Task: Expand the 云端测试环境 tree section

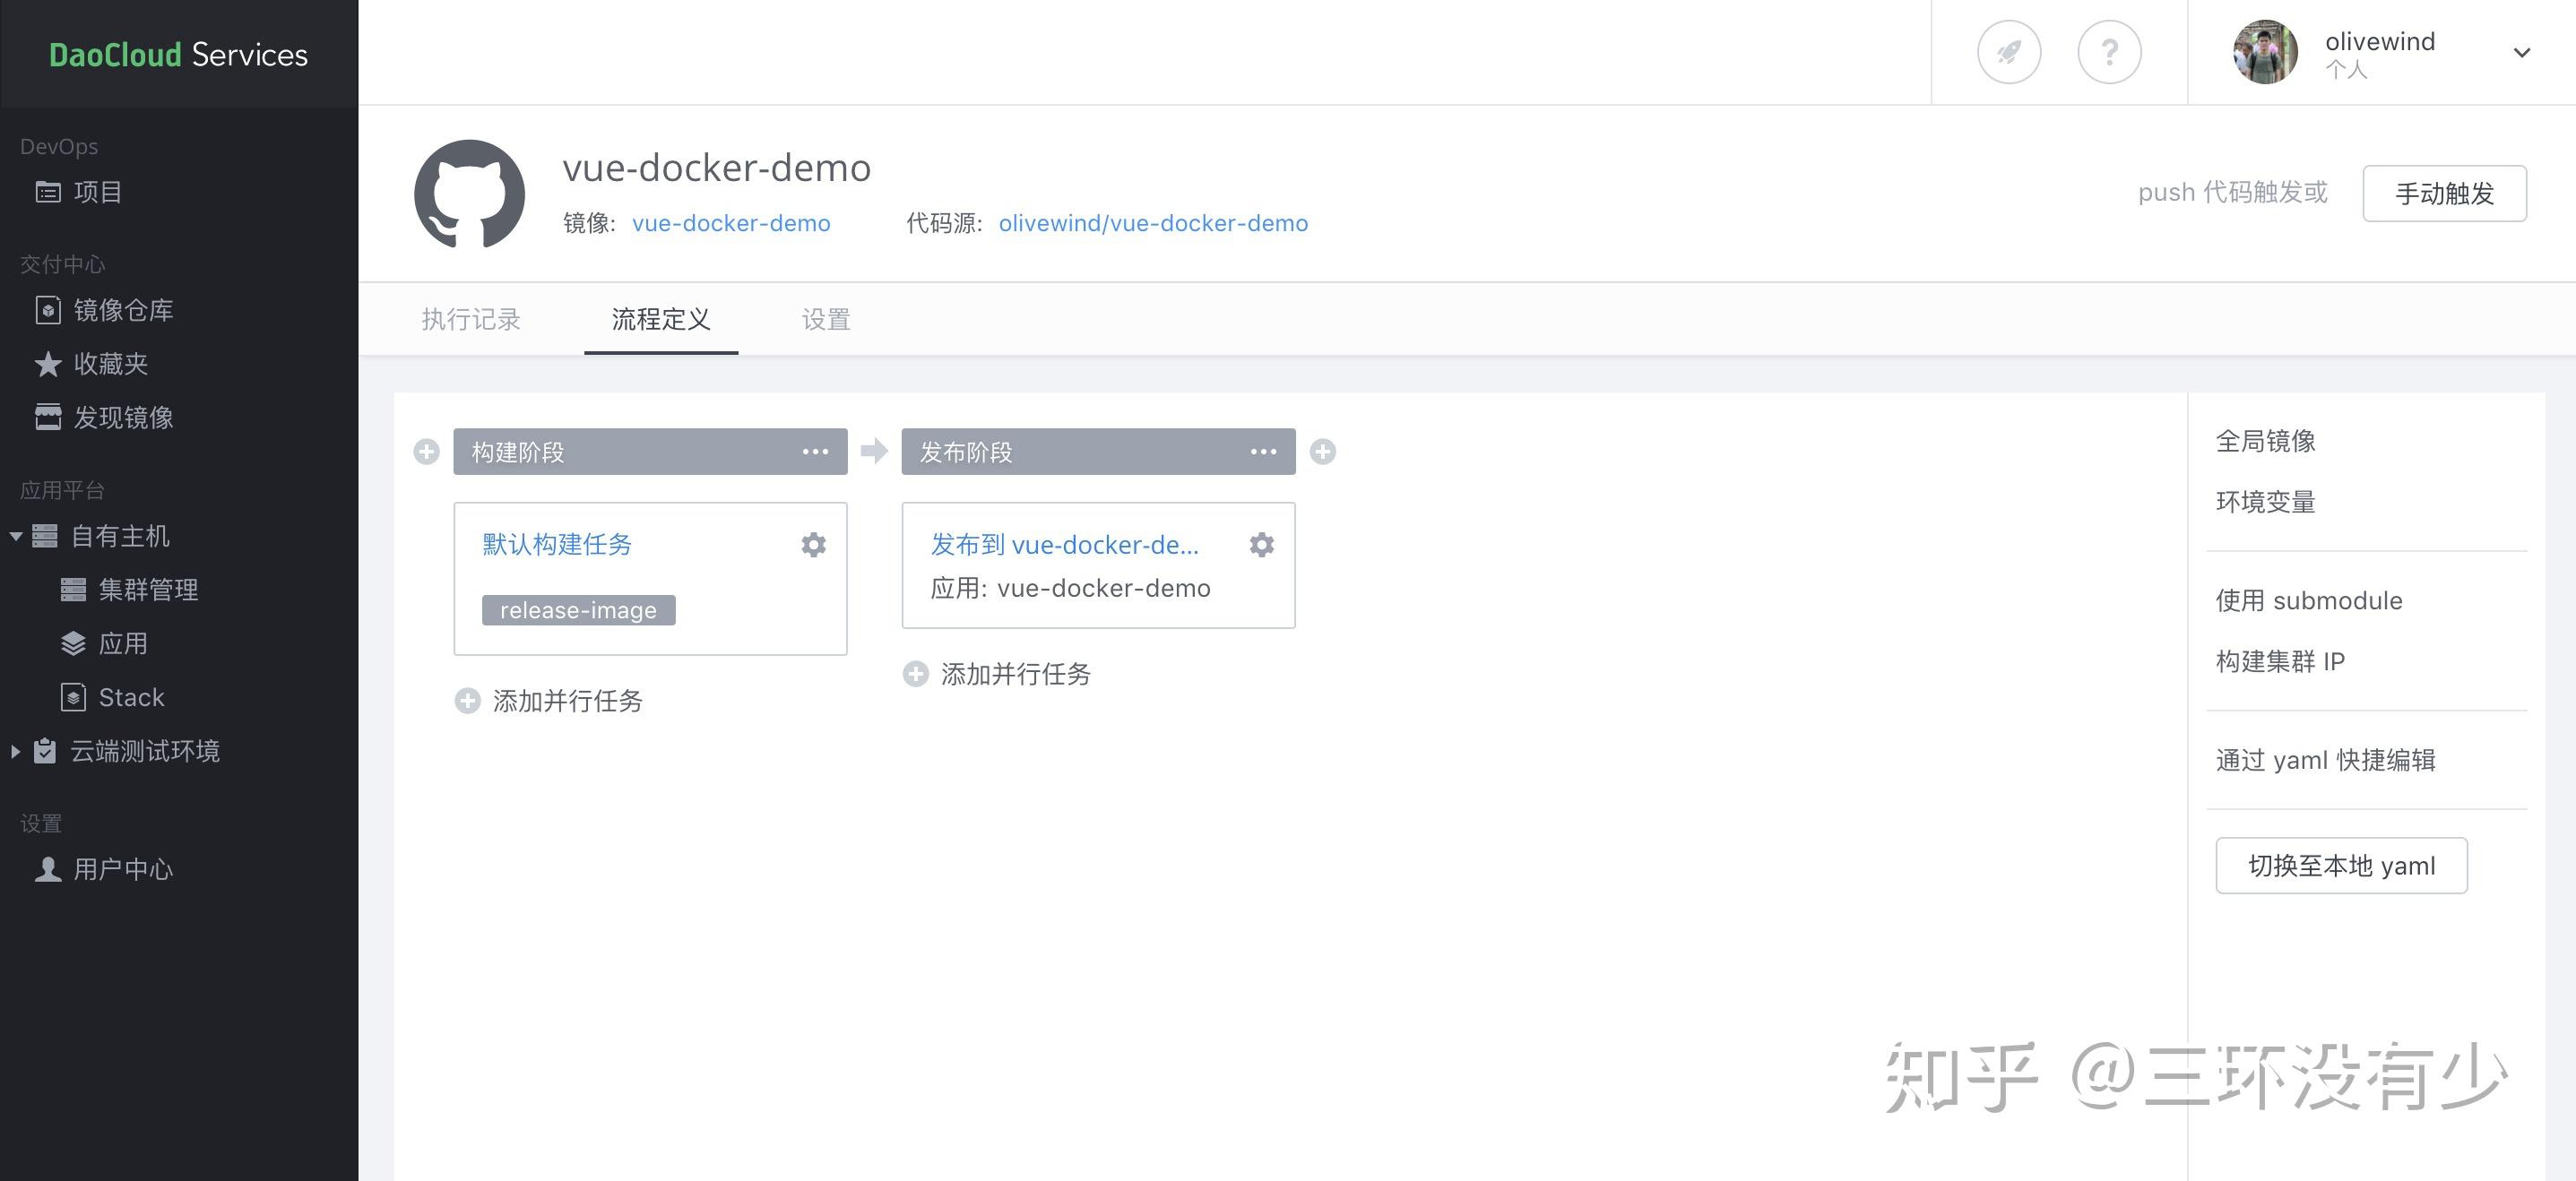Action: tap(16, 751)
